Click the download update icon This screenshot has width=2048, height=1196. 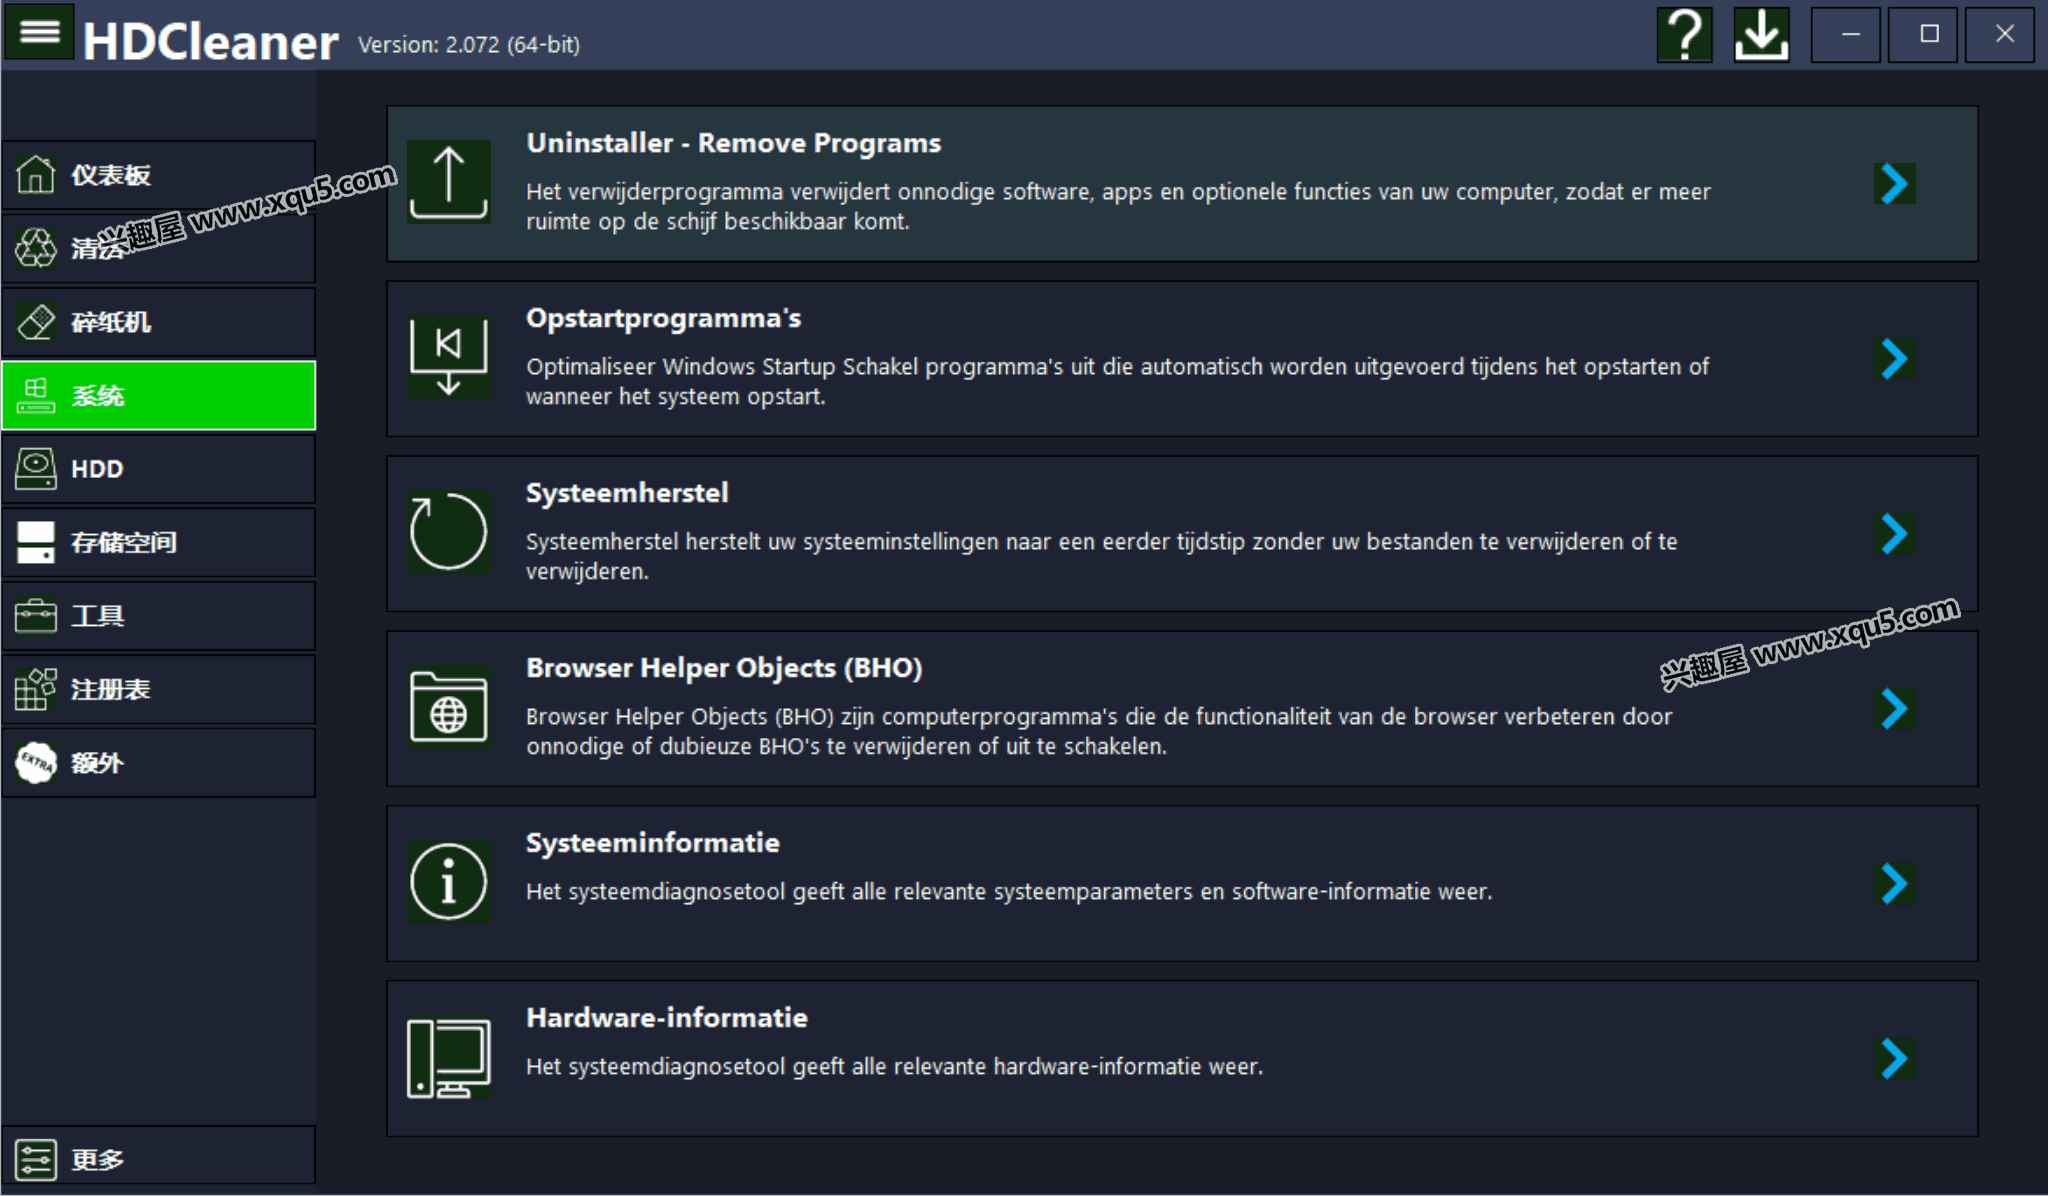point(1761,34)
